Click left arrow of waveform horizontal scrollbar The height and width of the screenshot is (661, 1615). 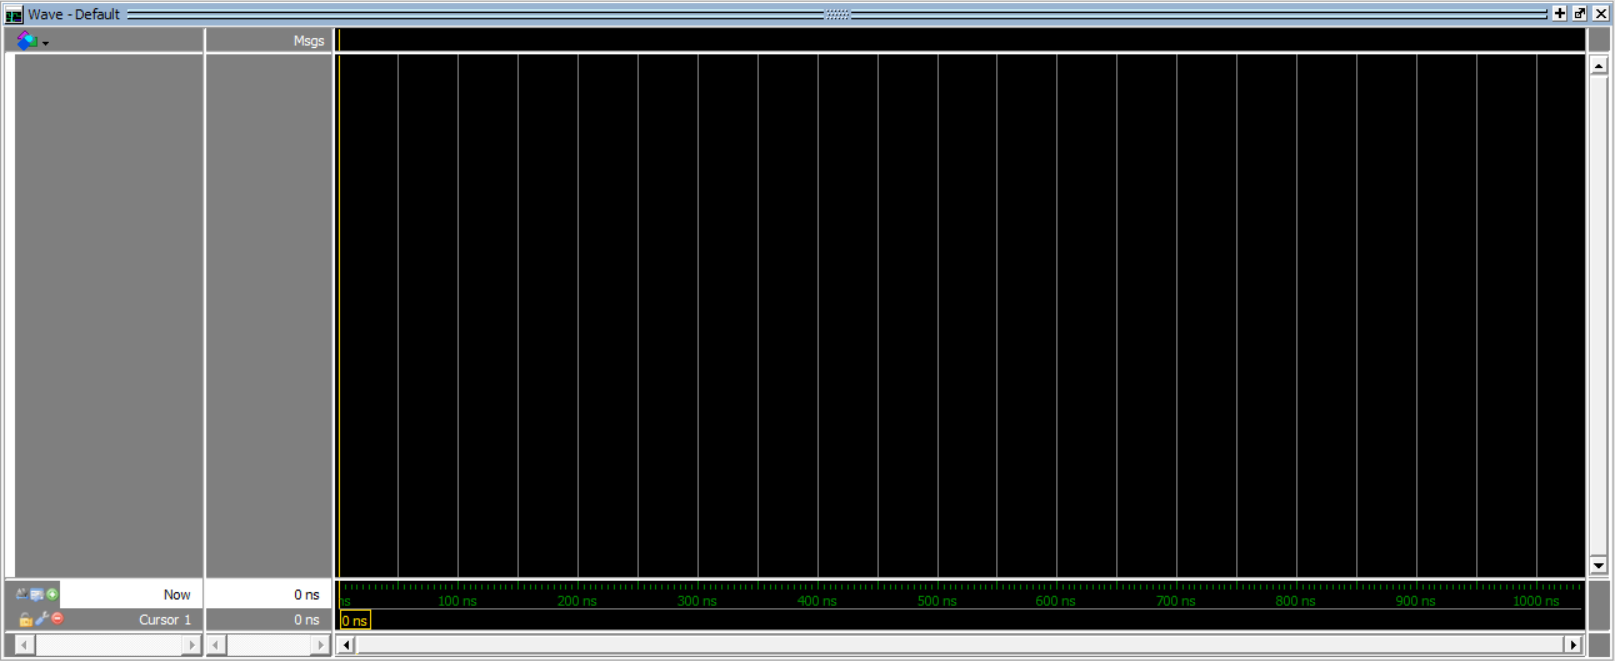[x=347, y=645]
